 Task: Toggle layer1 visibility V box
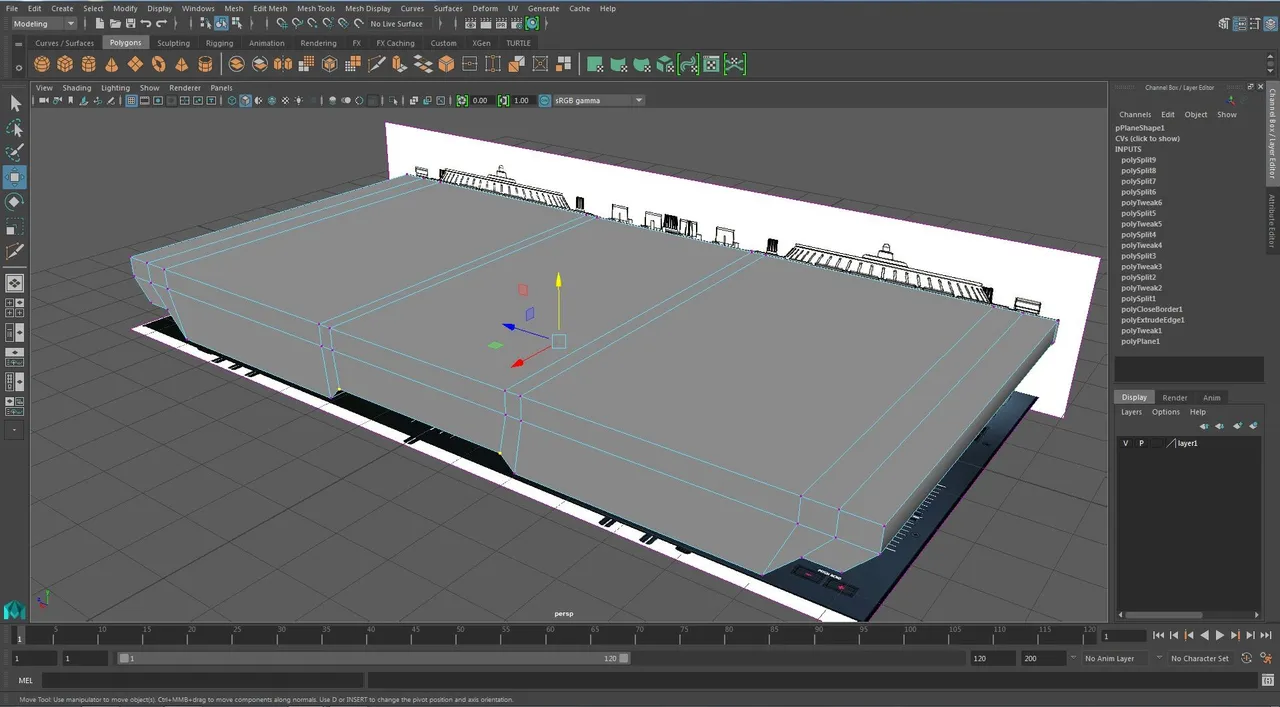(1125, 443)
